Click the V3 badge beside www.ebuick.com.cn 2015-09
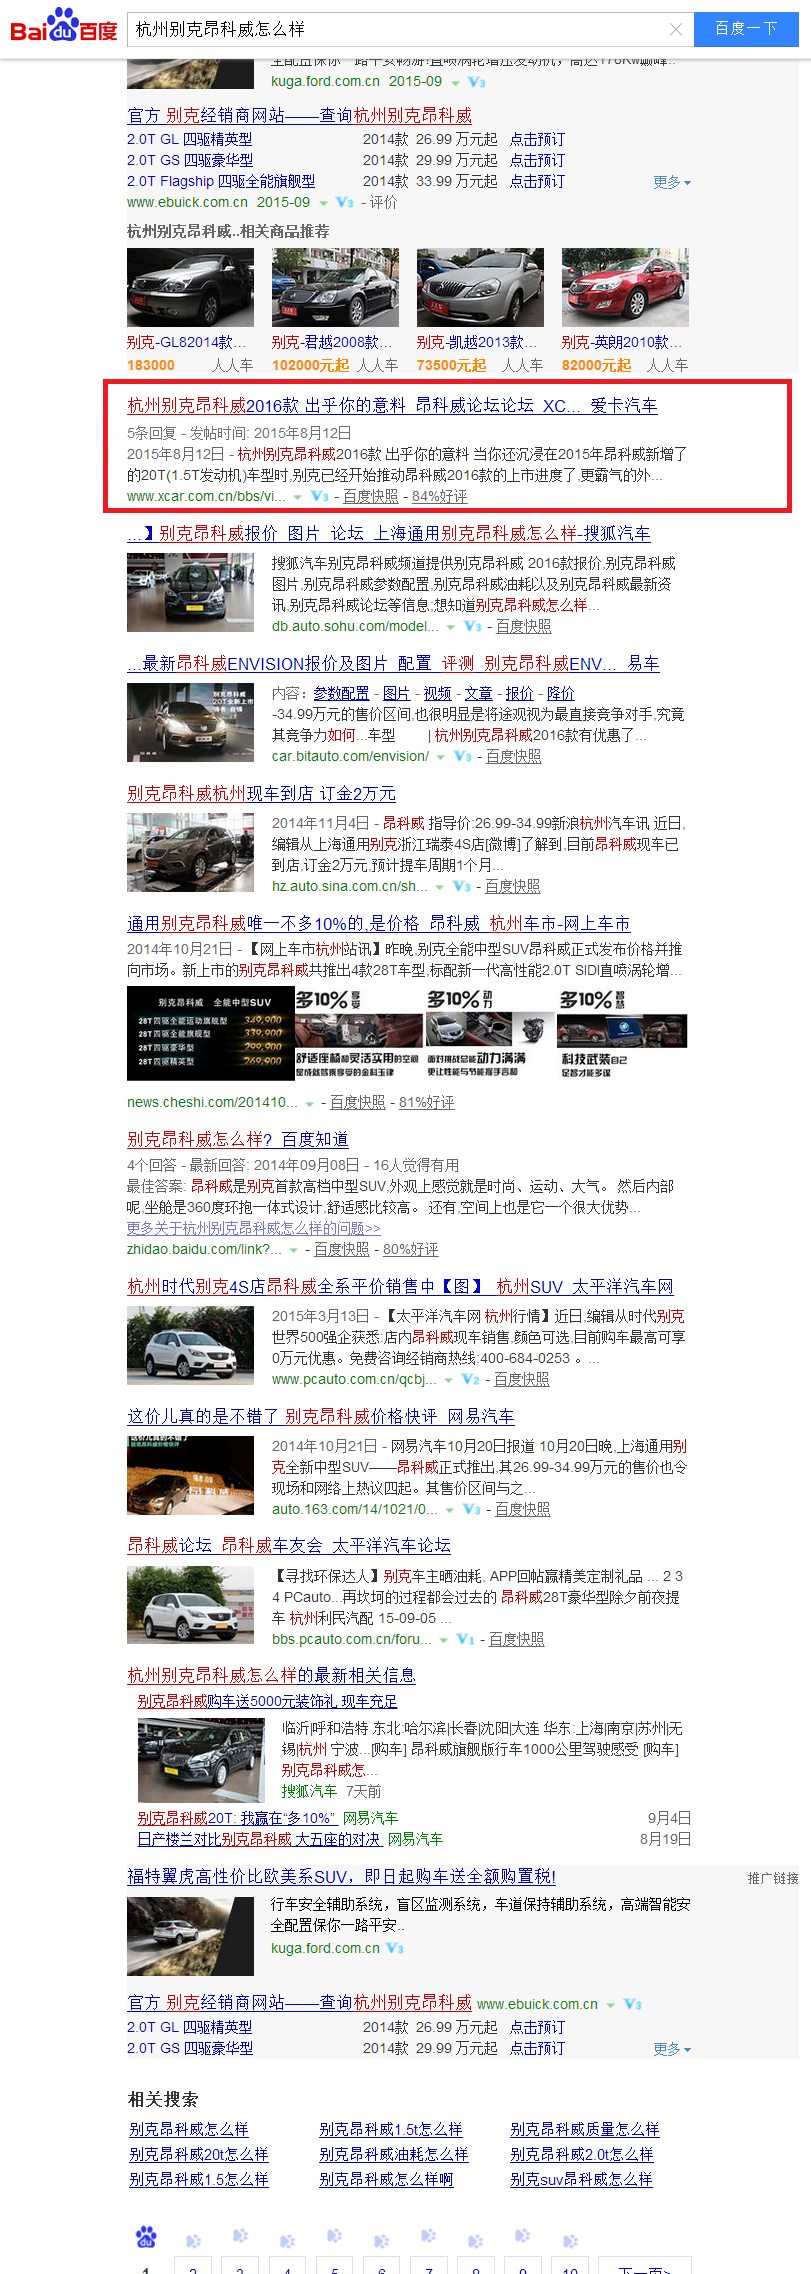 (345, 202)
